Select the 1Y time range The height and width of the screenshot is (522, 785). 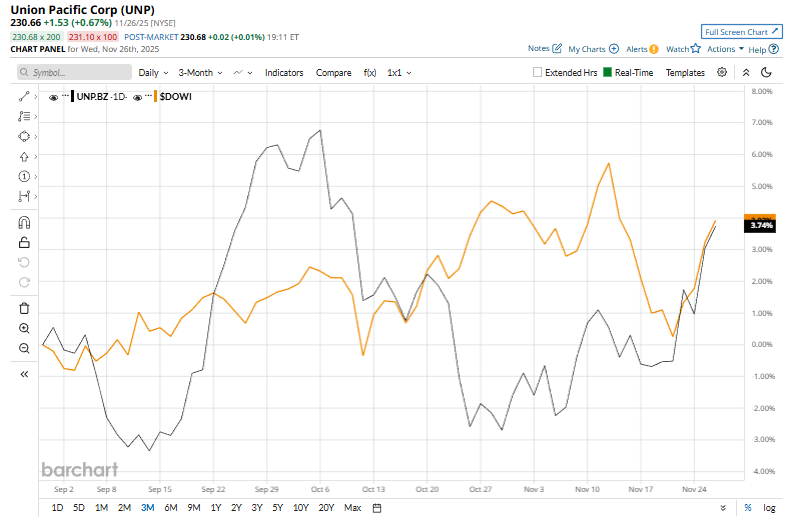click(x=216, y=508)
